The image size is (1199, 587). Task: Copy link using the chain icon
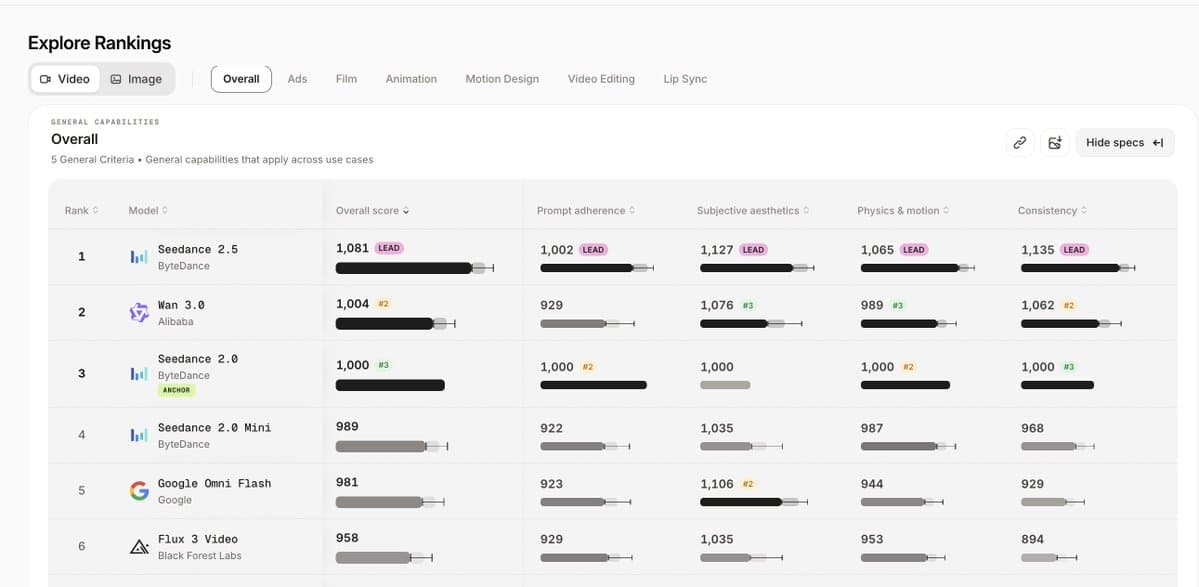(x=1019, y=143)
